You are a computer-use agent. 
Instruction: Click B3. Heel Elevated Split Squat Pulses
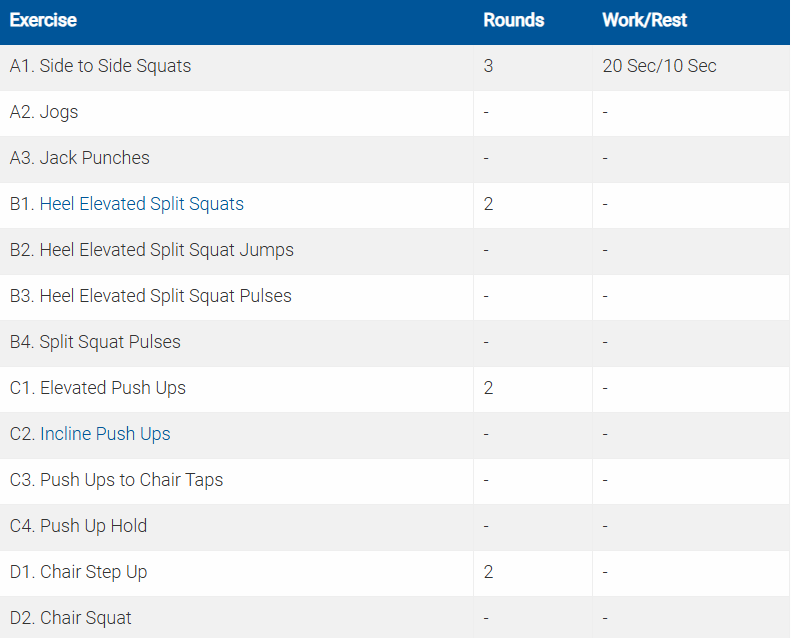point(151,296)
